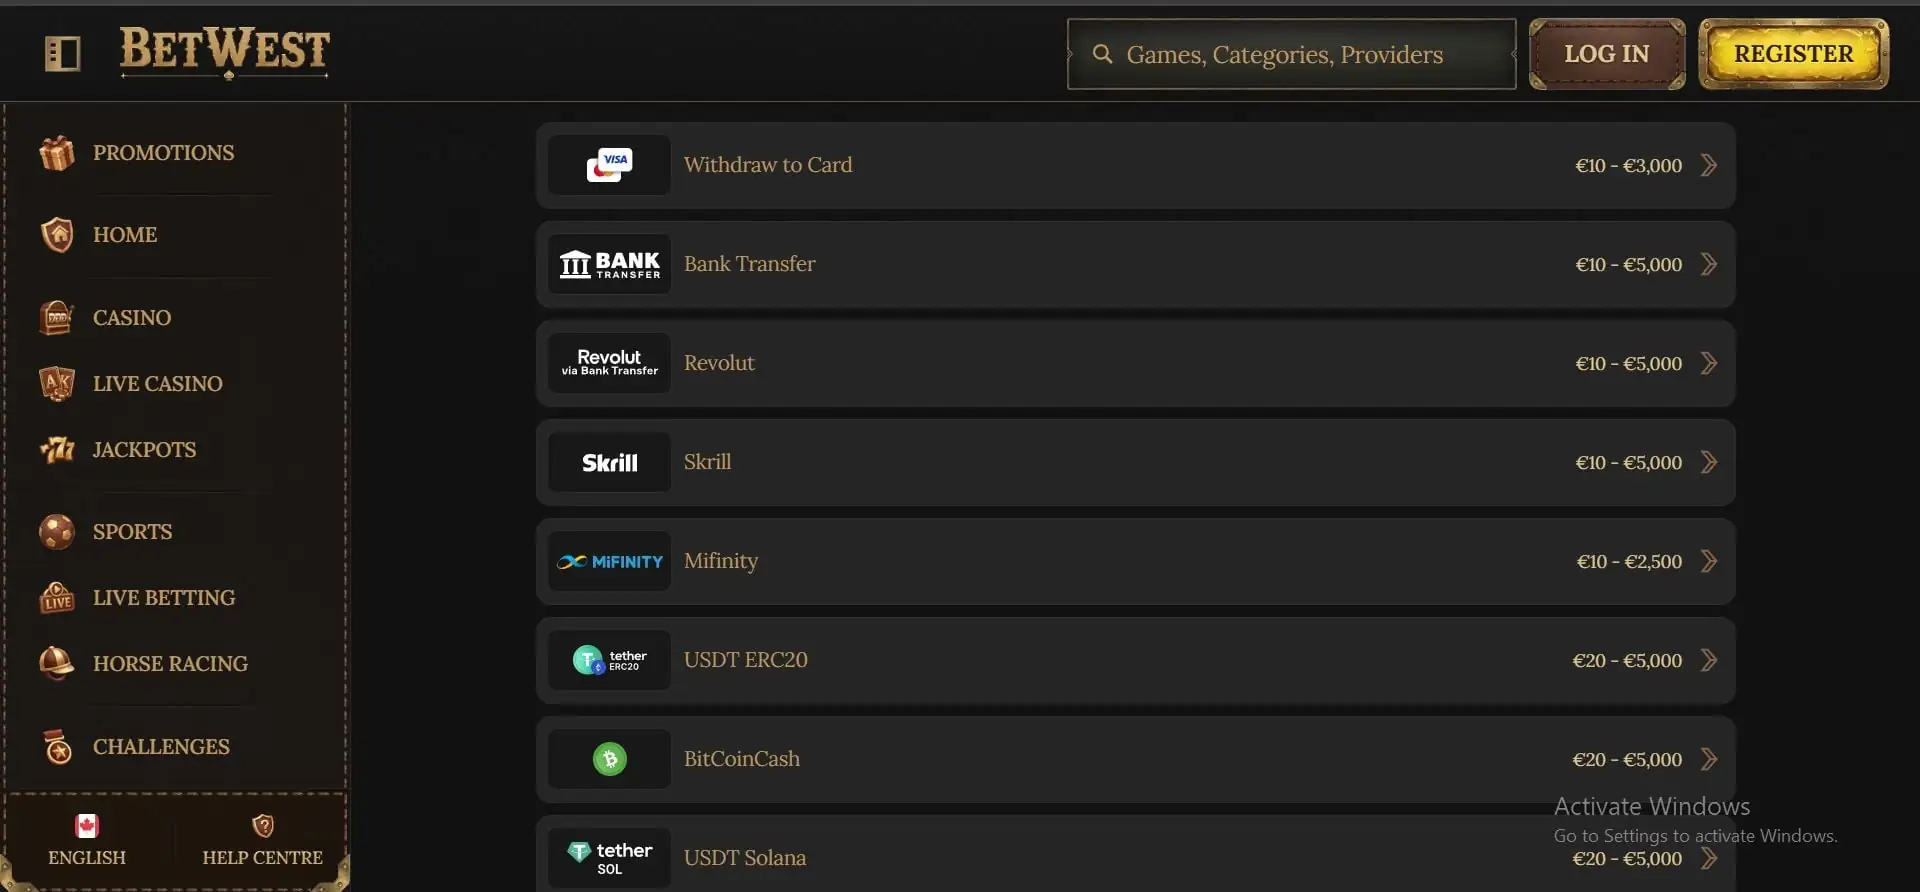This screenshot has width=1920, height=892.
Task: Click the tether SOL logo
Action: pyautogui.click(x=609, y=858)
